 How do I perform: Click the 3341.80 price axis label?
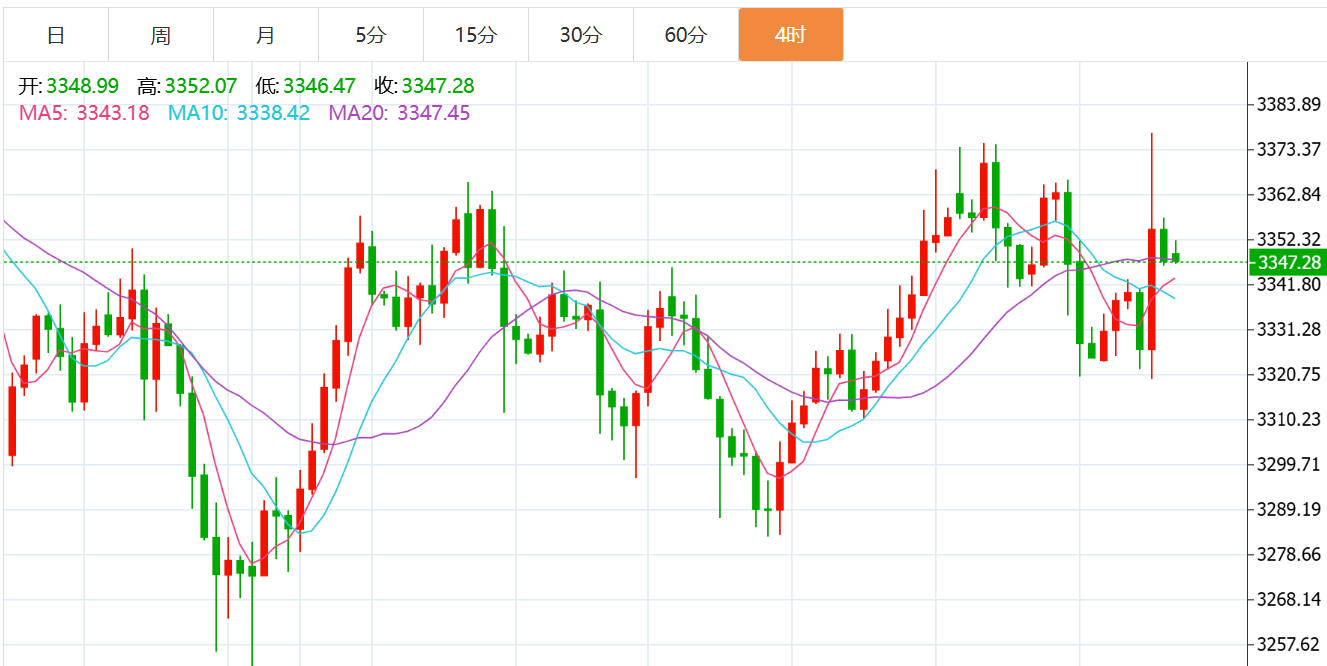click(1289, 284)
